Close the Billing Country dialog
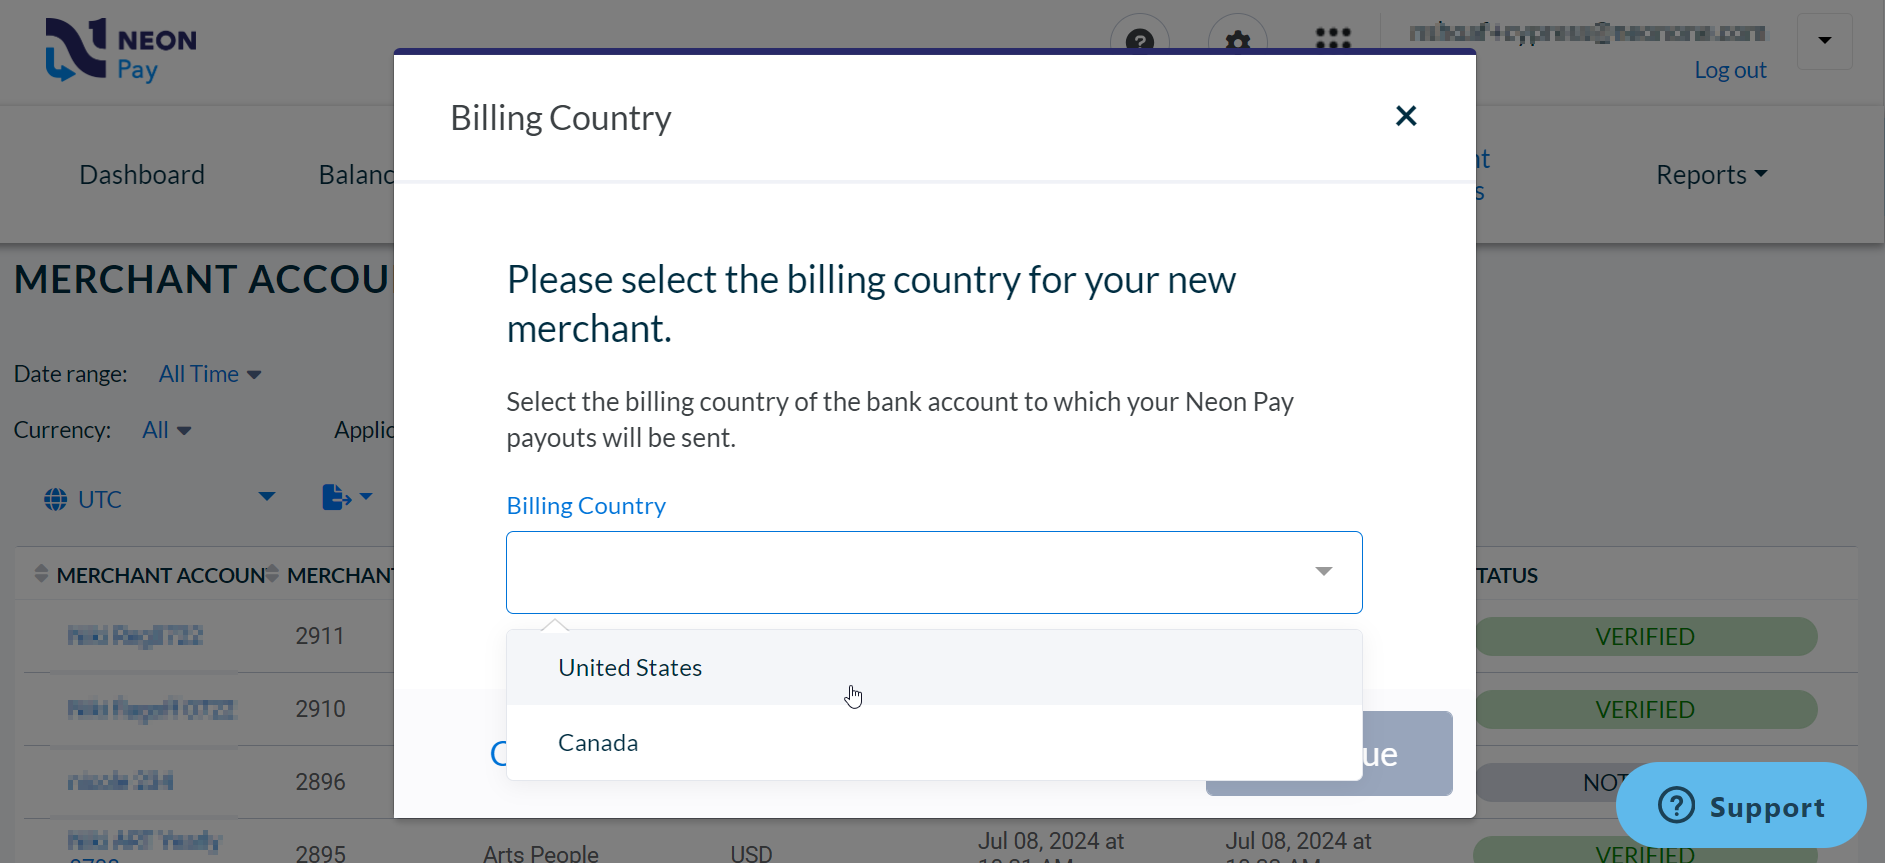Viewport: 1885px width, 863px height. click(x=1406, y=116)
